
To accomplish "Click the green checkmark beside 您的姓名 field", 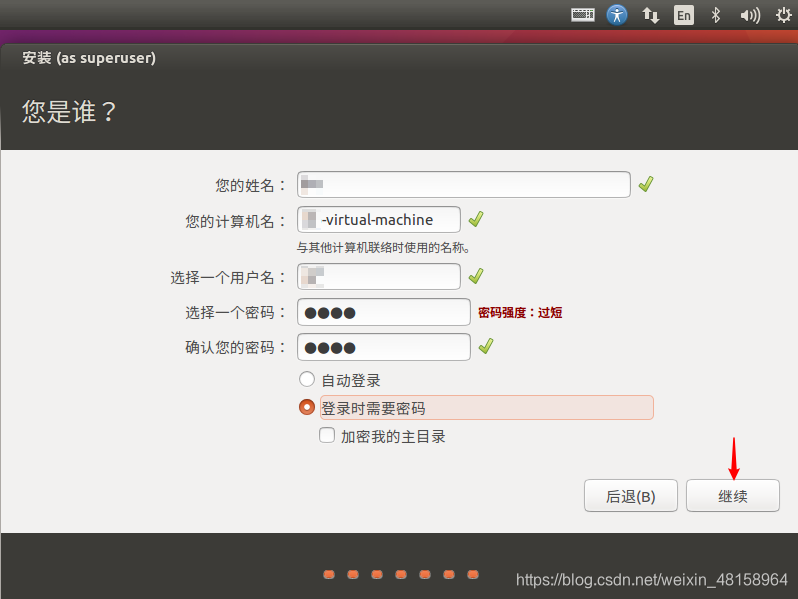I will [x=646, y=184].
